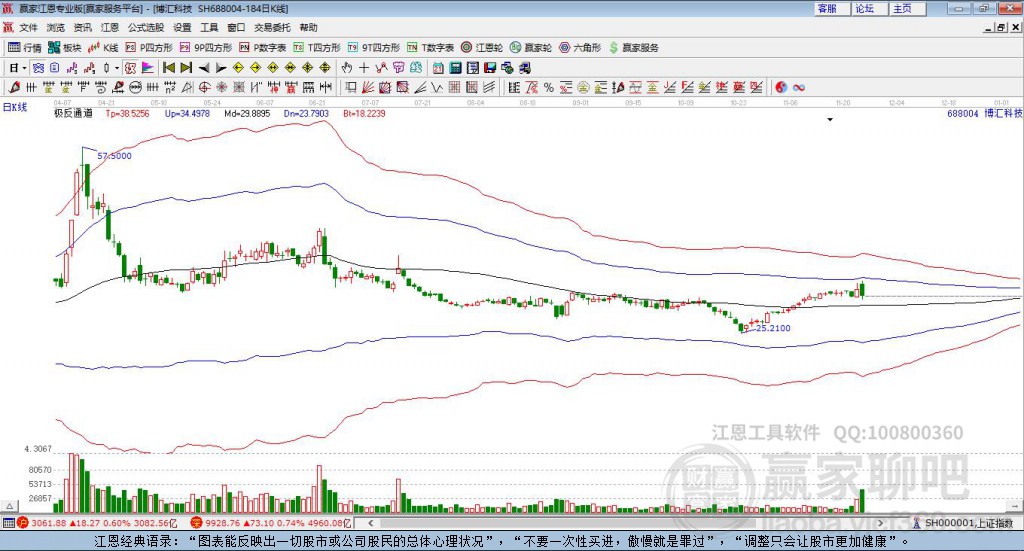Click the Md=29.8895 value
The width and height of the screenshot is (1024, 551).
pyautogui.click(x=247, y=113)
